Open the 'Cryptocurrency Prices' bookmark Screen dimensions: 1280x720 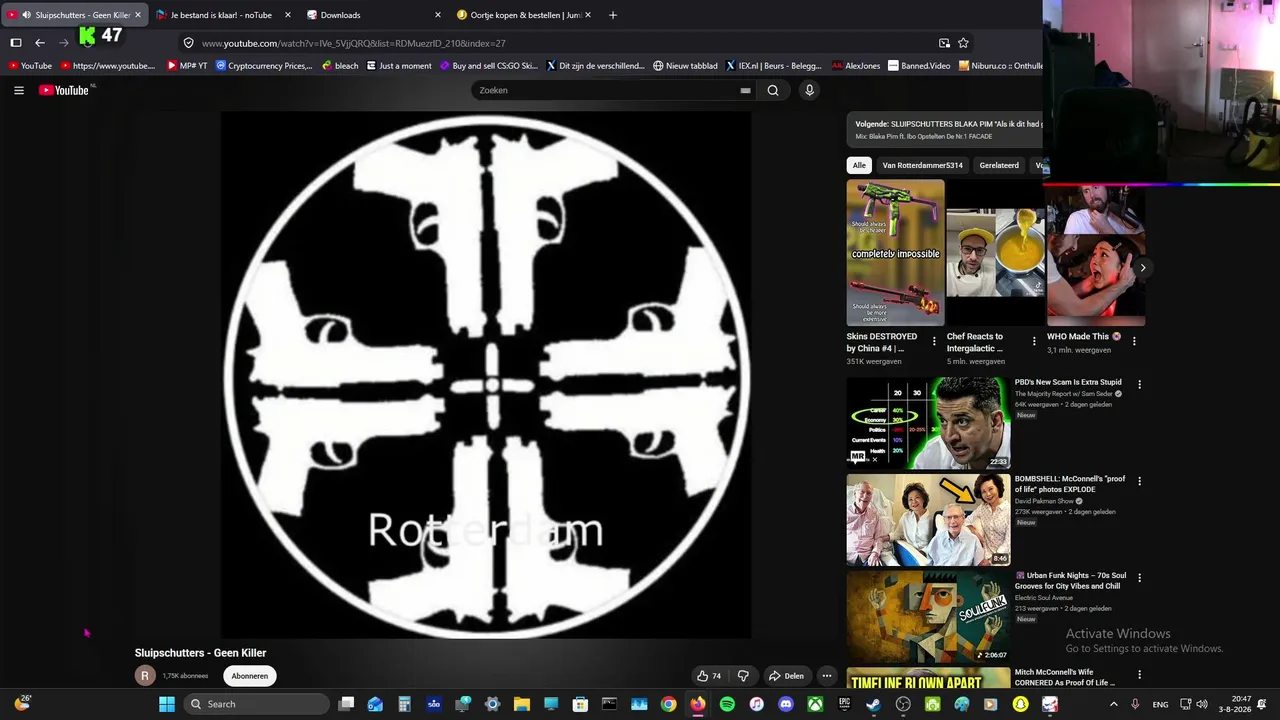coord(264,66)
